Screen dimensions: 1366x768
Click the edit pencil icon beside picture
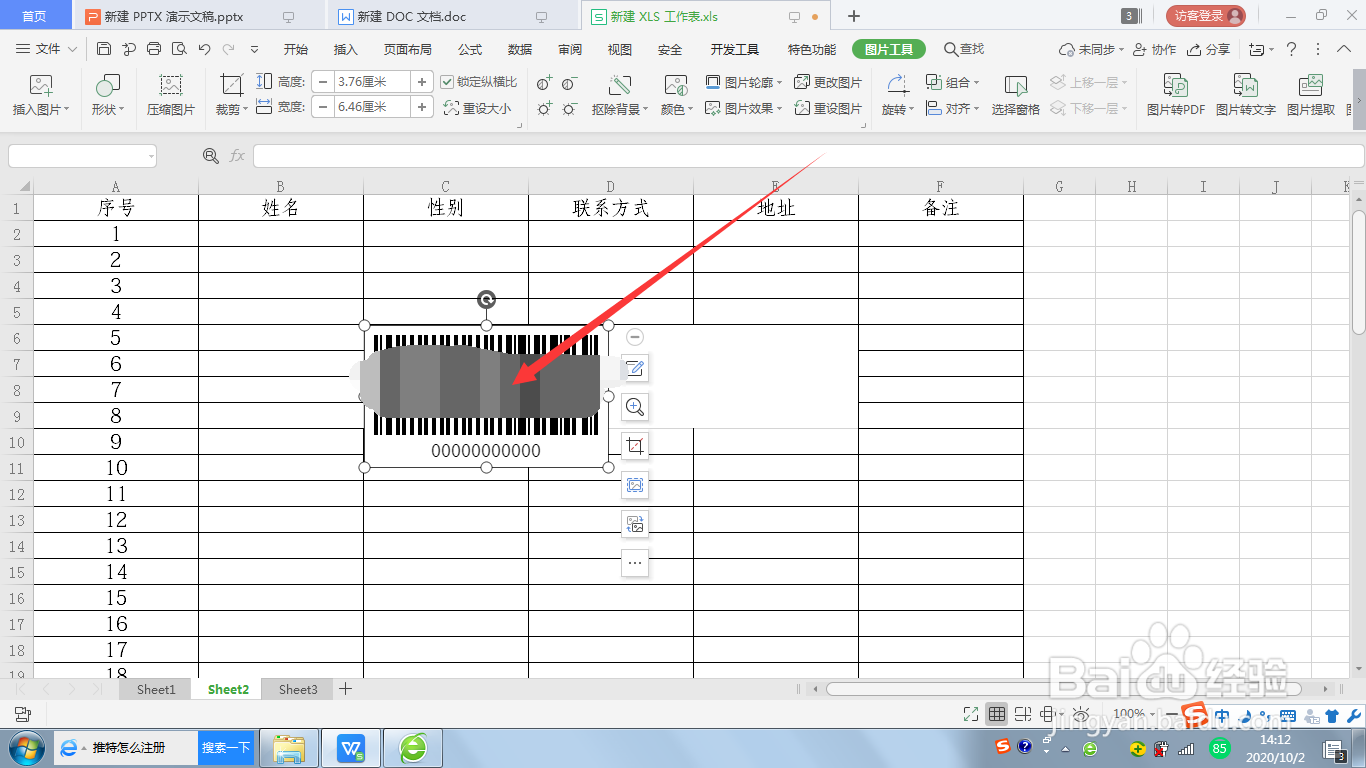[x=634, y=368]
